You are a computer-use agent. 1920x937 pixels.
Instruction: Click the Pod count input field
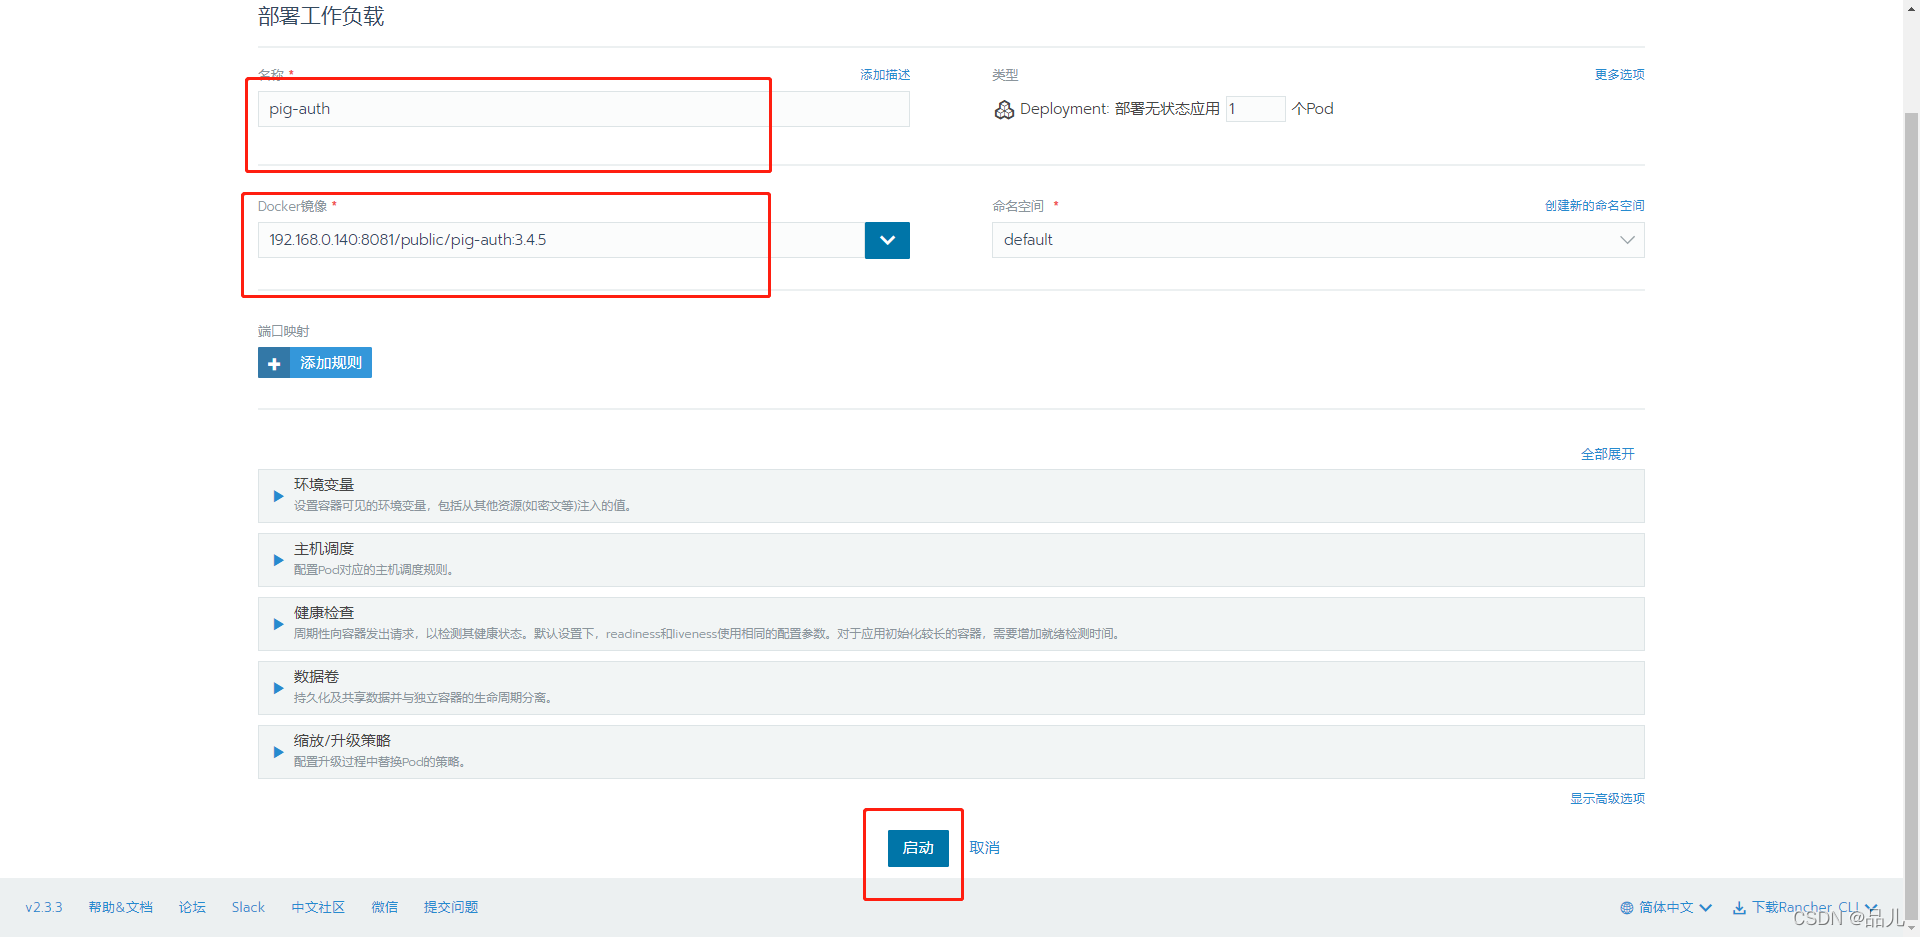(x=1255, y=109)
